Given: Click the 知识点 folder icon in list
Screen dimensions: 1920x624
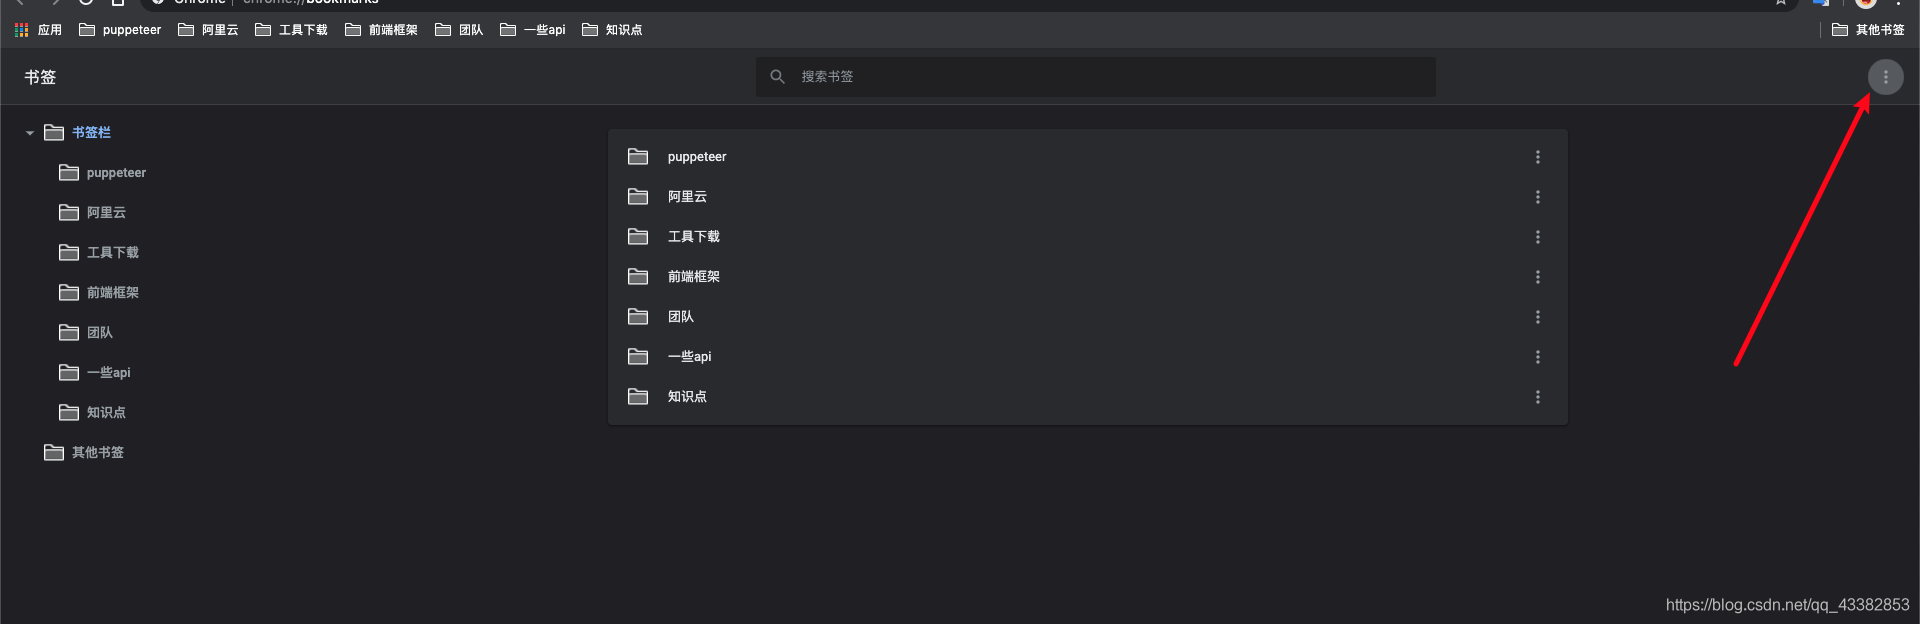Looking at the screenshot, I should (638, 397).
